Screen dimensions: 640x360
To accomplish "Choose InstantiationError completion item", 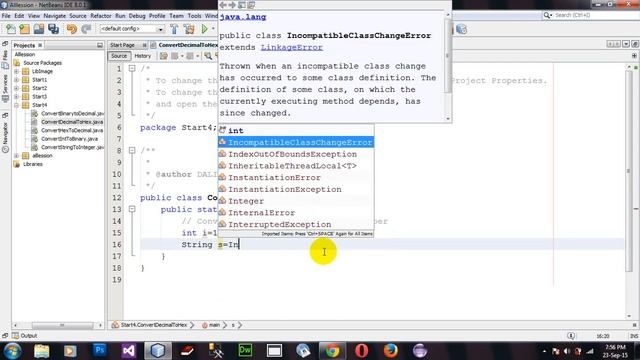I will [296, 178].
